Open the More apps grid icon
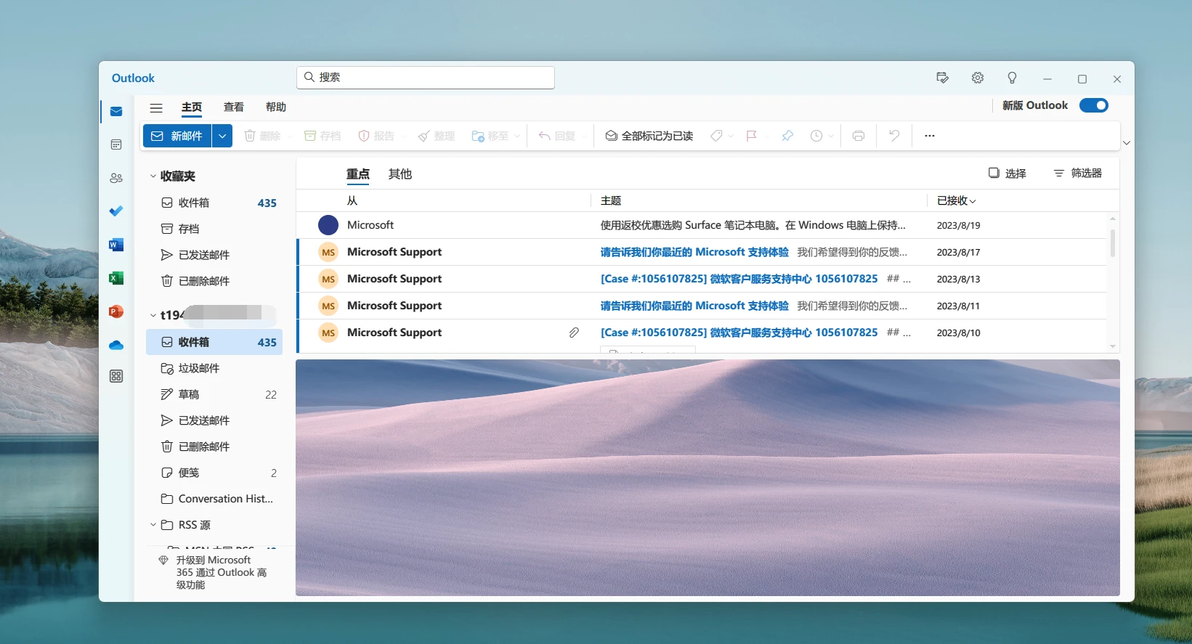 click(x=116, y=376)
